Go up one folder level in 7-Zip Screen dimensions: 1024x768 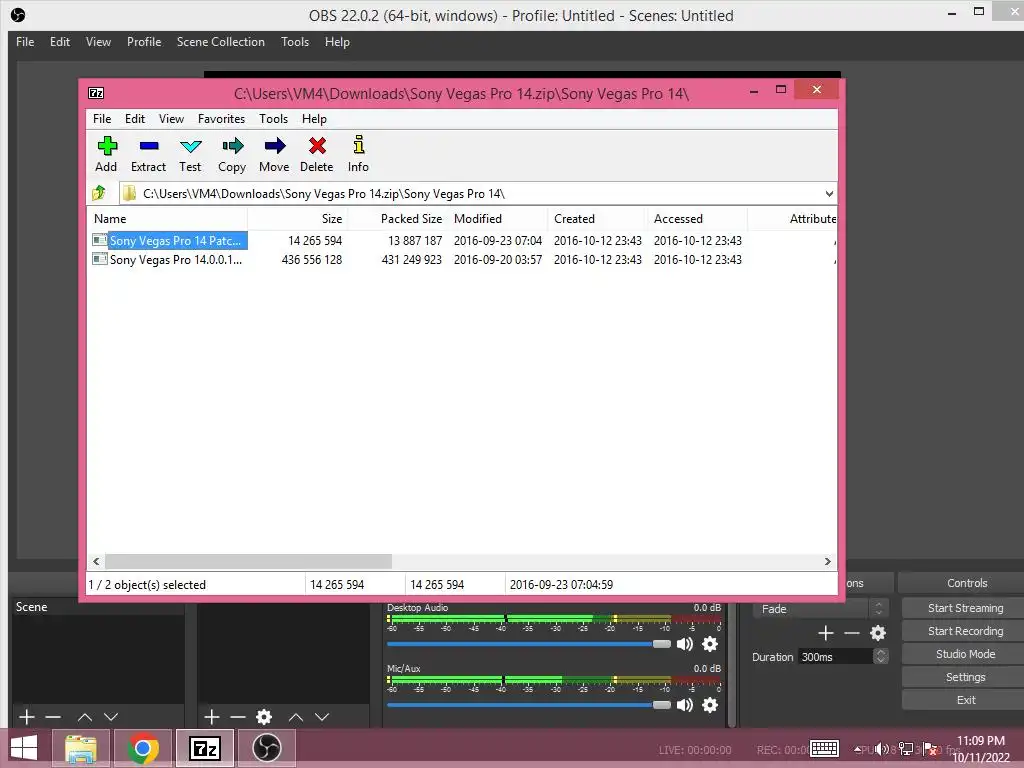pyautogui.click(x=99, y=193)
